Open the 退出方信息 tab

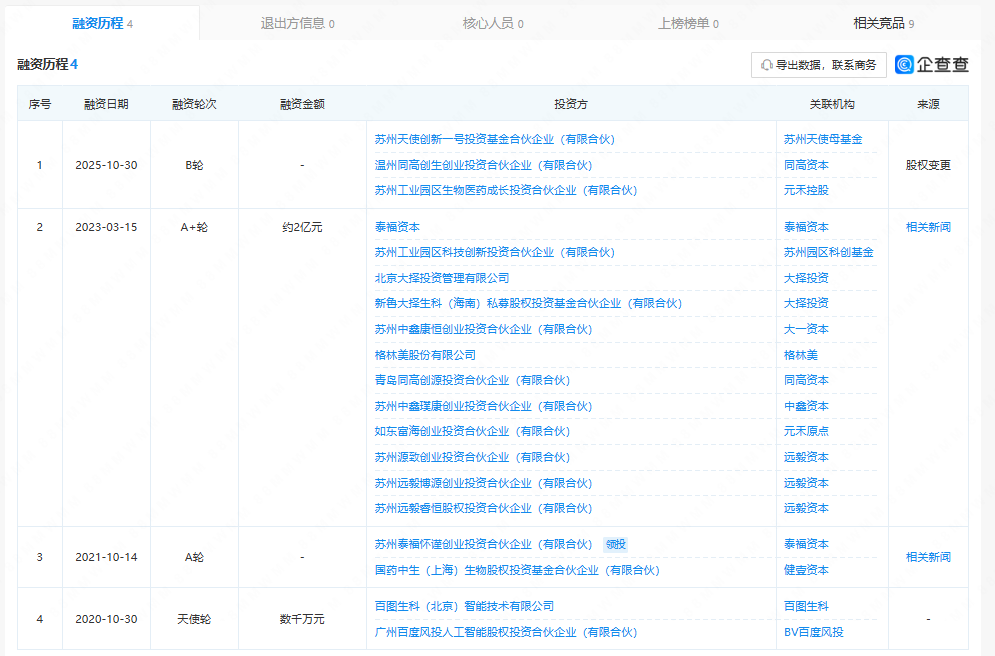(x=297, y=23)
